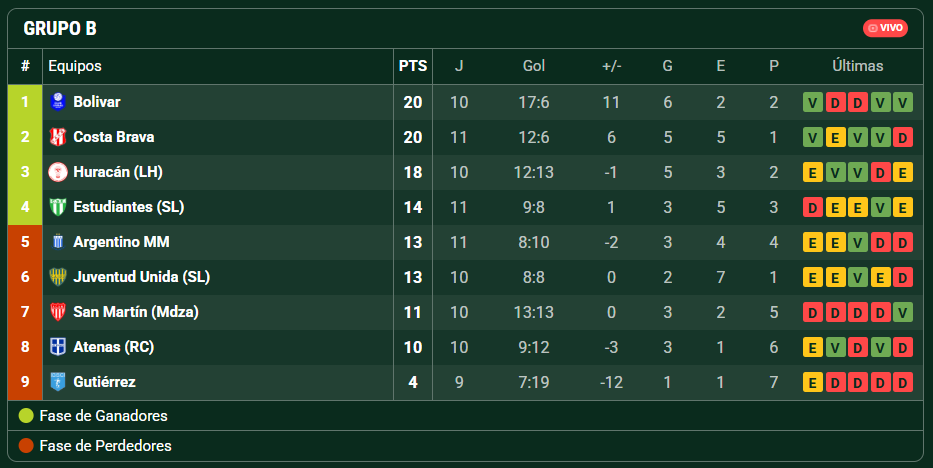Click the Últimas column header

(857, 66)
